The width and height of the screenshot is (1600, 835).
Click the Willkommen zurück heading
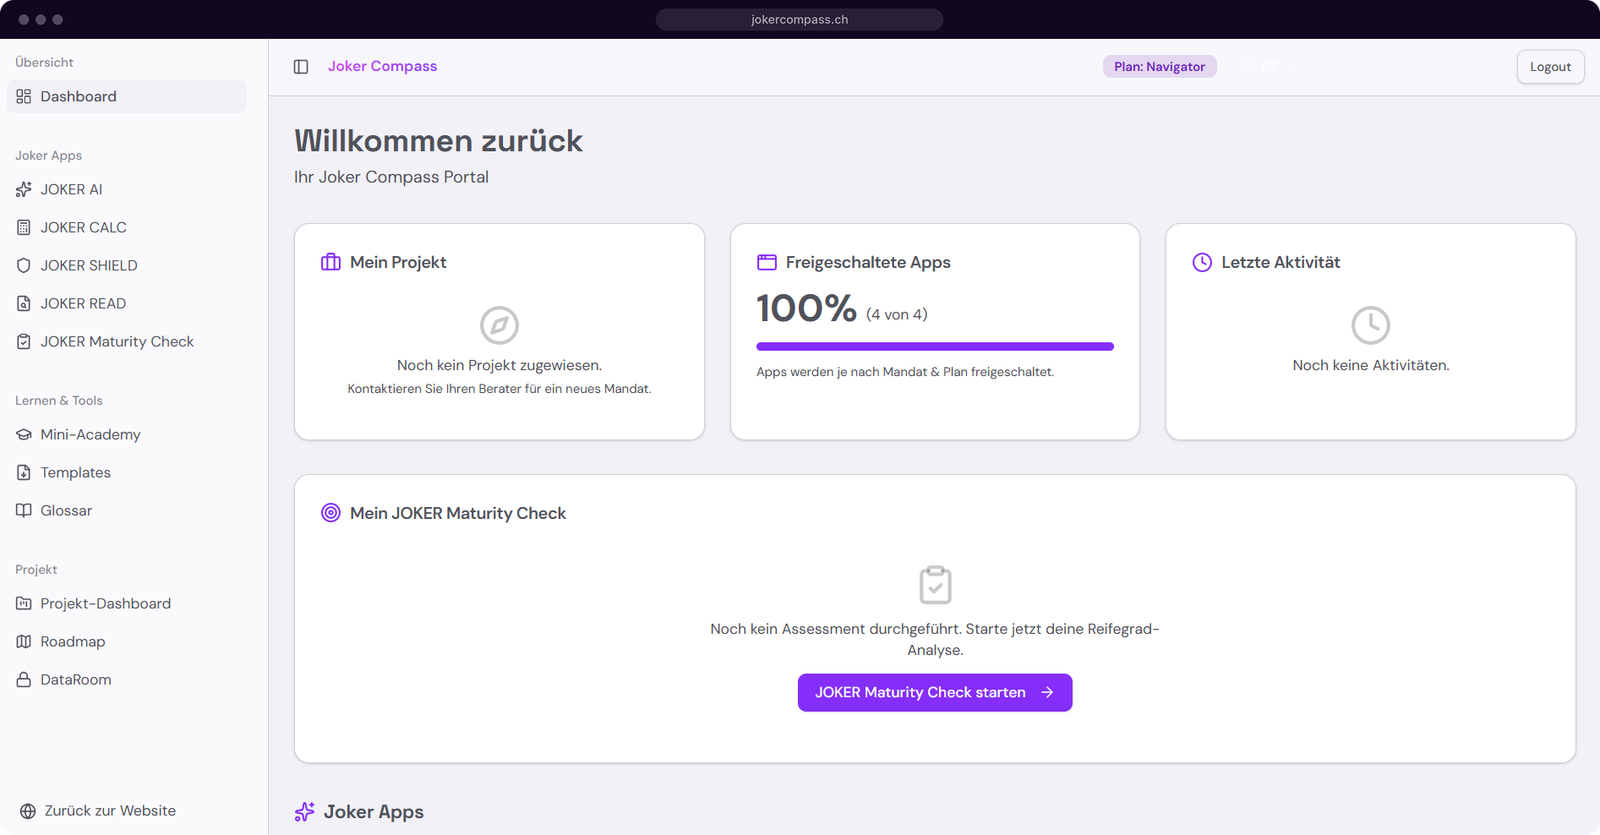point(438,141)
